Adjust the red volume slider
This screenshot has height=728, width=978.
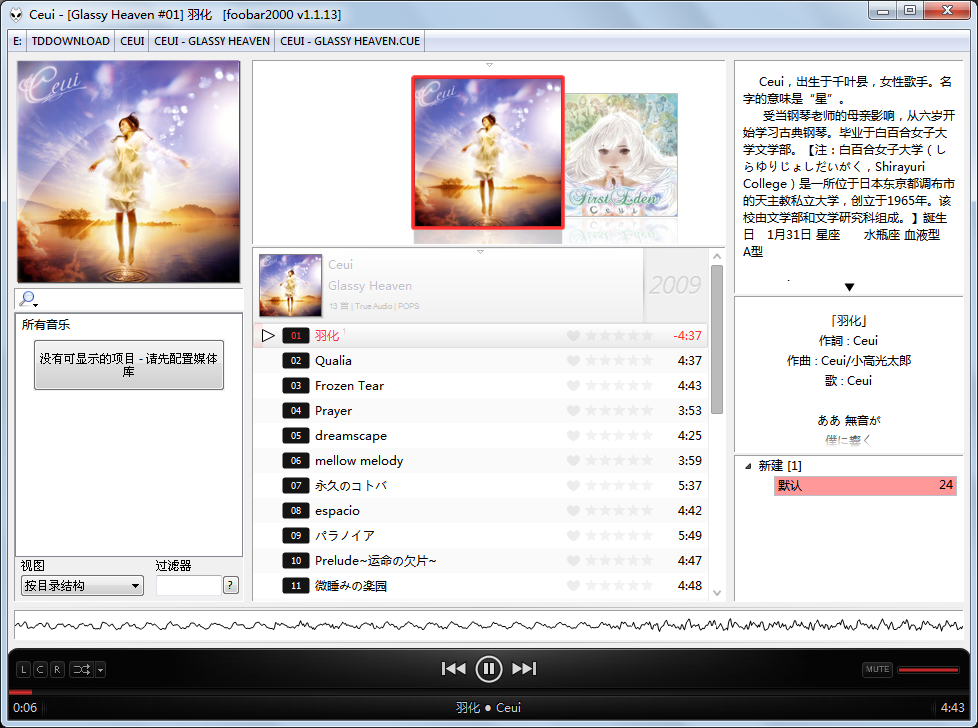click(928, 669)
